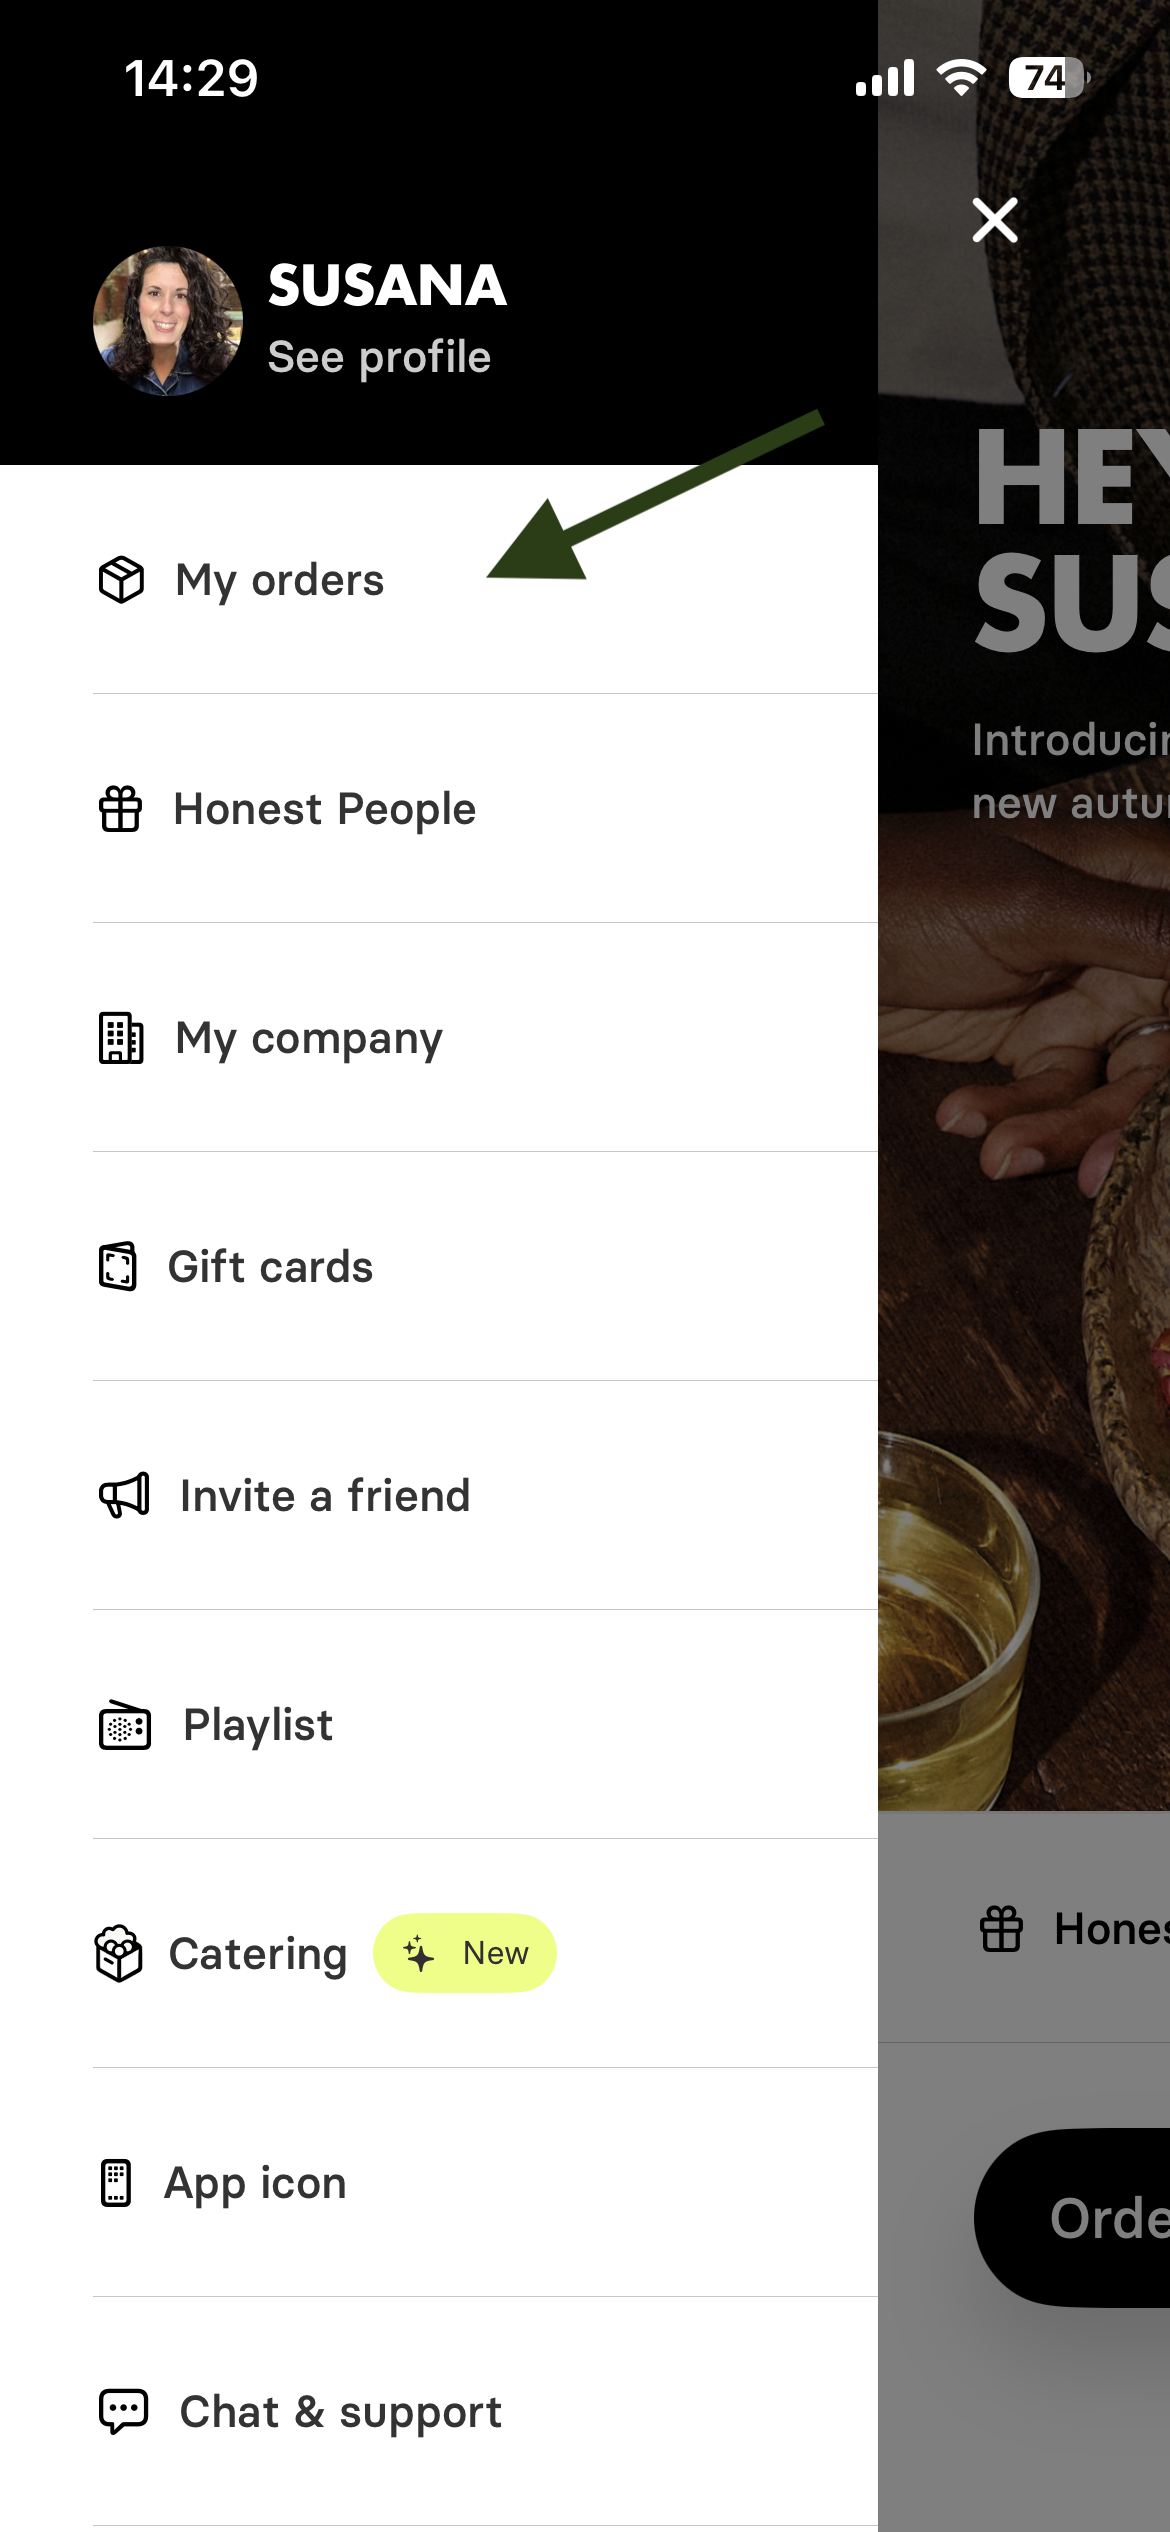
Task: Tap the building icon for My company
Action: 121,1038
